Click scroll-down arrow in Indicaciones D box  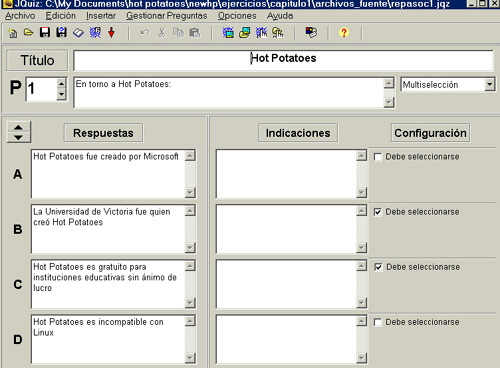click(362, 358)
